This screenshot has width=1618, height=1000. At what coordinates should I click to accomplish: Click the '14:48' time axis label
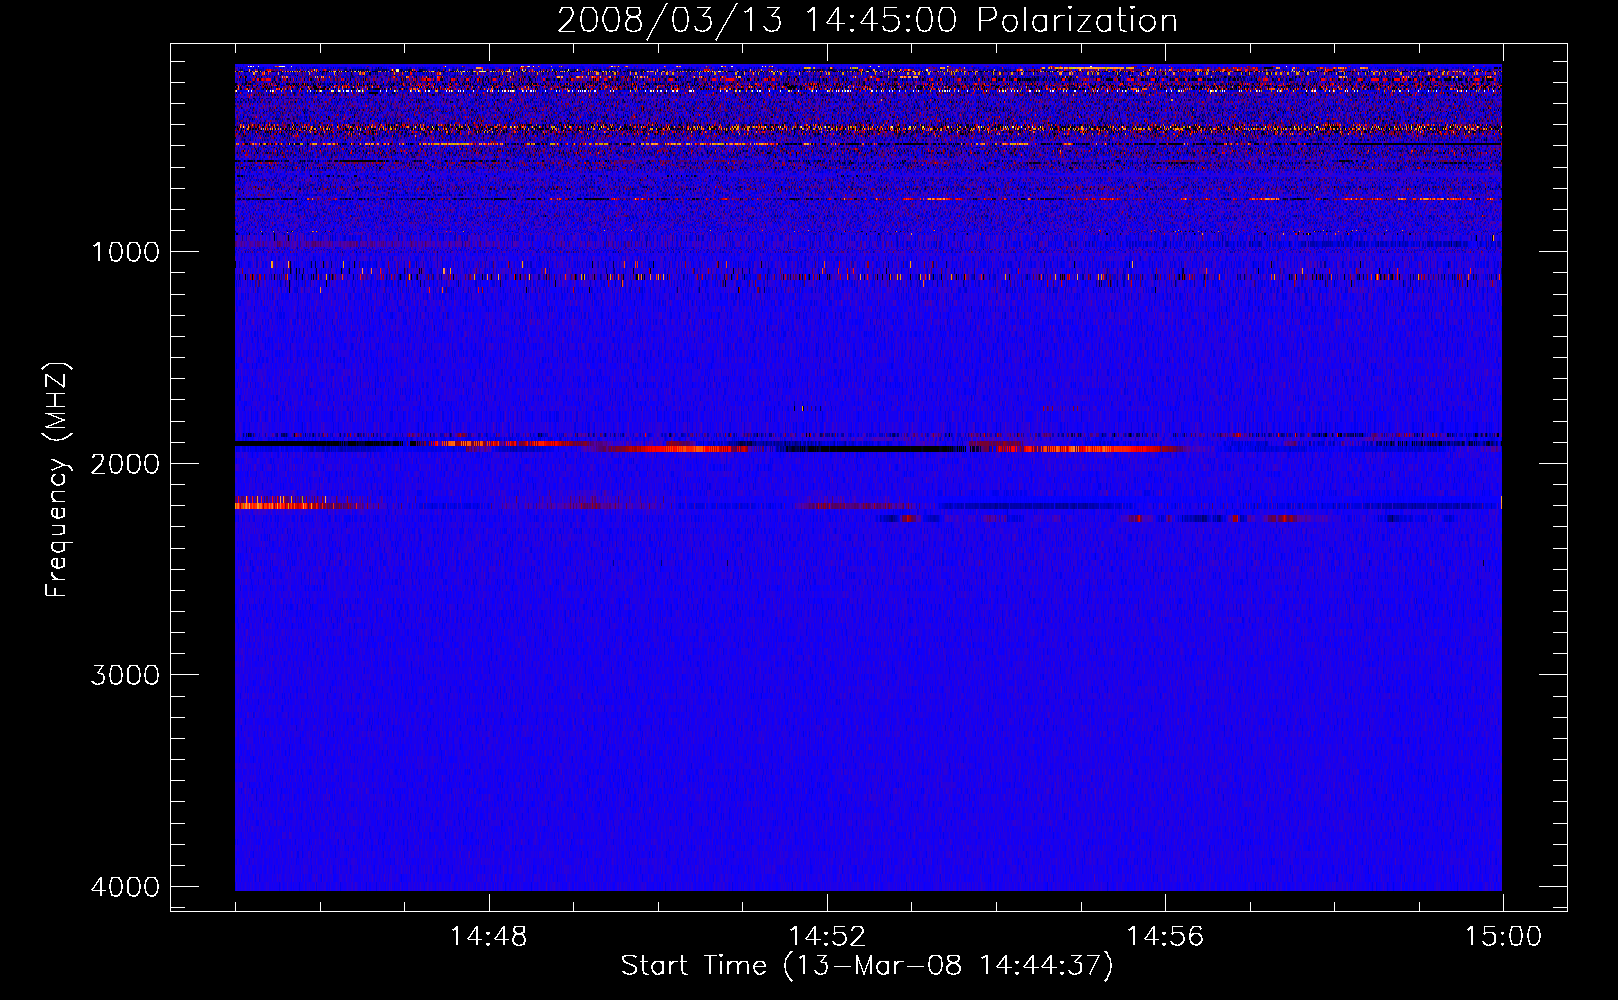point(488,937)
